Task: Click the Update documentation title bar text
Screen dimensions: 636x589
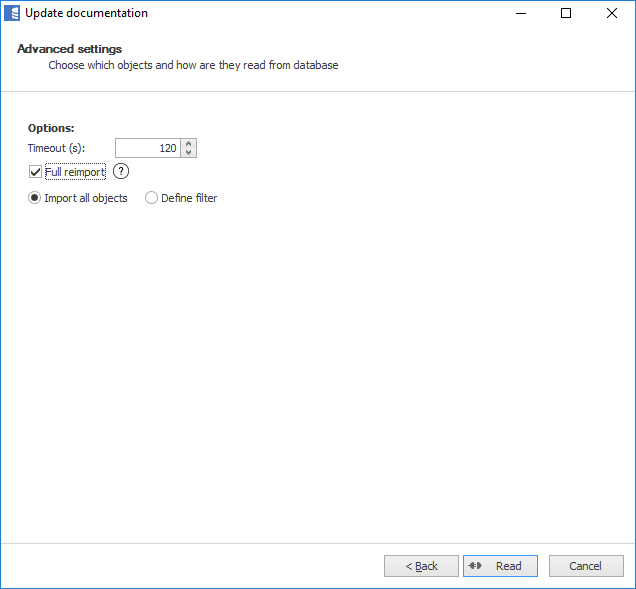Action: pos(86,13)
